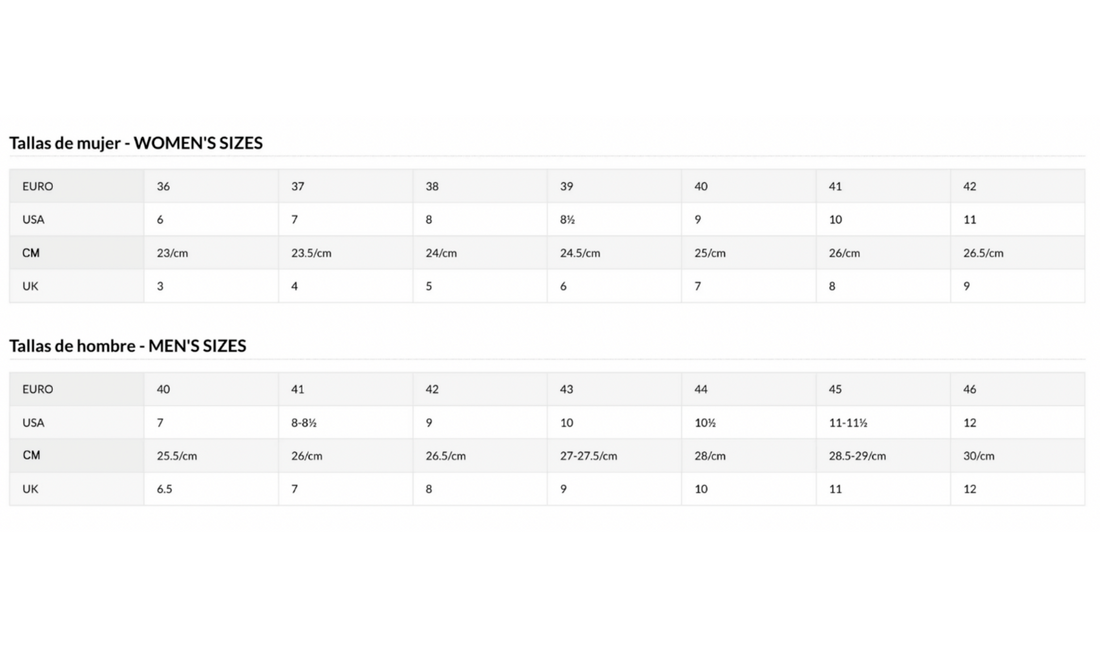1100x646 pixels.
Task: Select EURO 46 in men's table
Action: [969, 389]
